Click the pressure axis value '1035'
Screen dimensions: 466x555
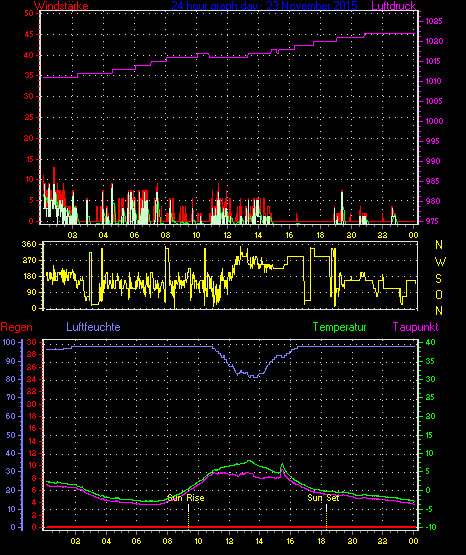(434, 21)
